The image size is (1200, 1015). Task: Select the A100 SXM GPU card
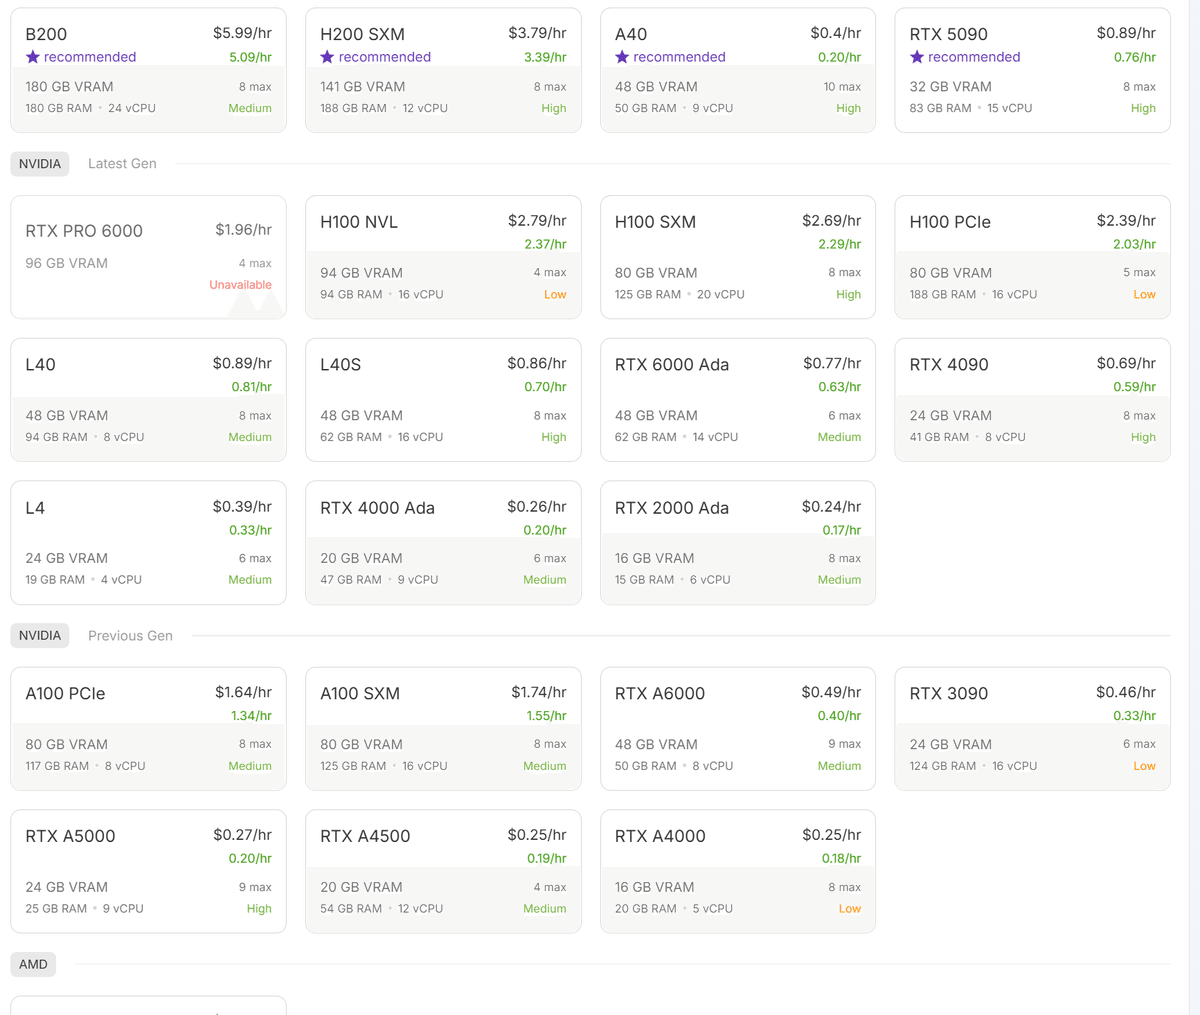[x=443, y=729]
